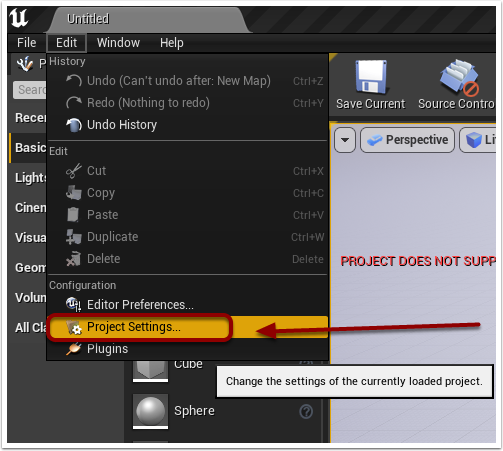Click the Edit menu bar item
Image resolution: width=503 pixels, height=451 pixels.
(x=67, y=43)
